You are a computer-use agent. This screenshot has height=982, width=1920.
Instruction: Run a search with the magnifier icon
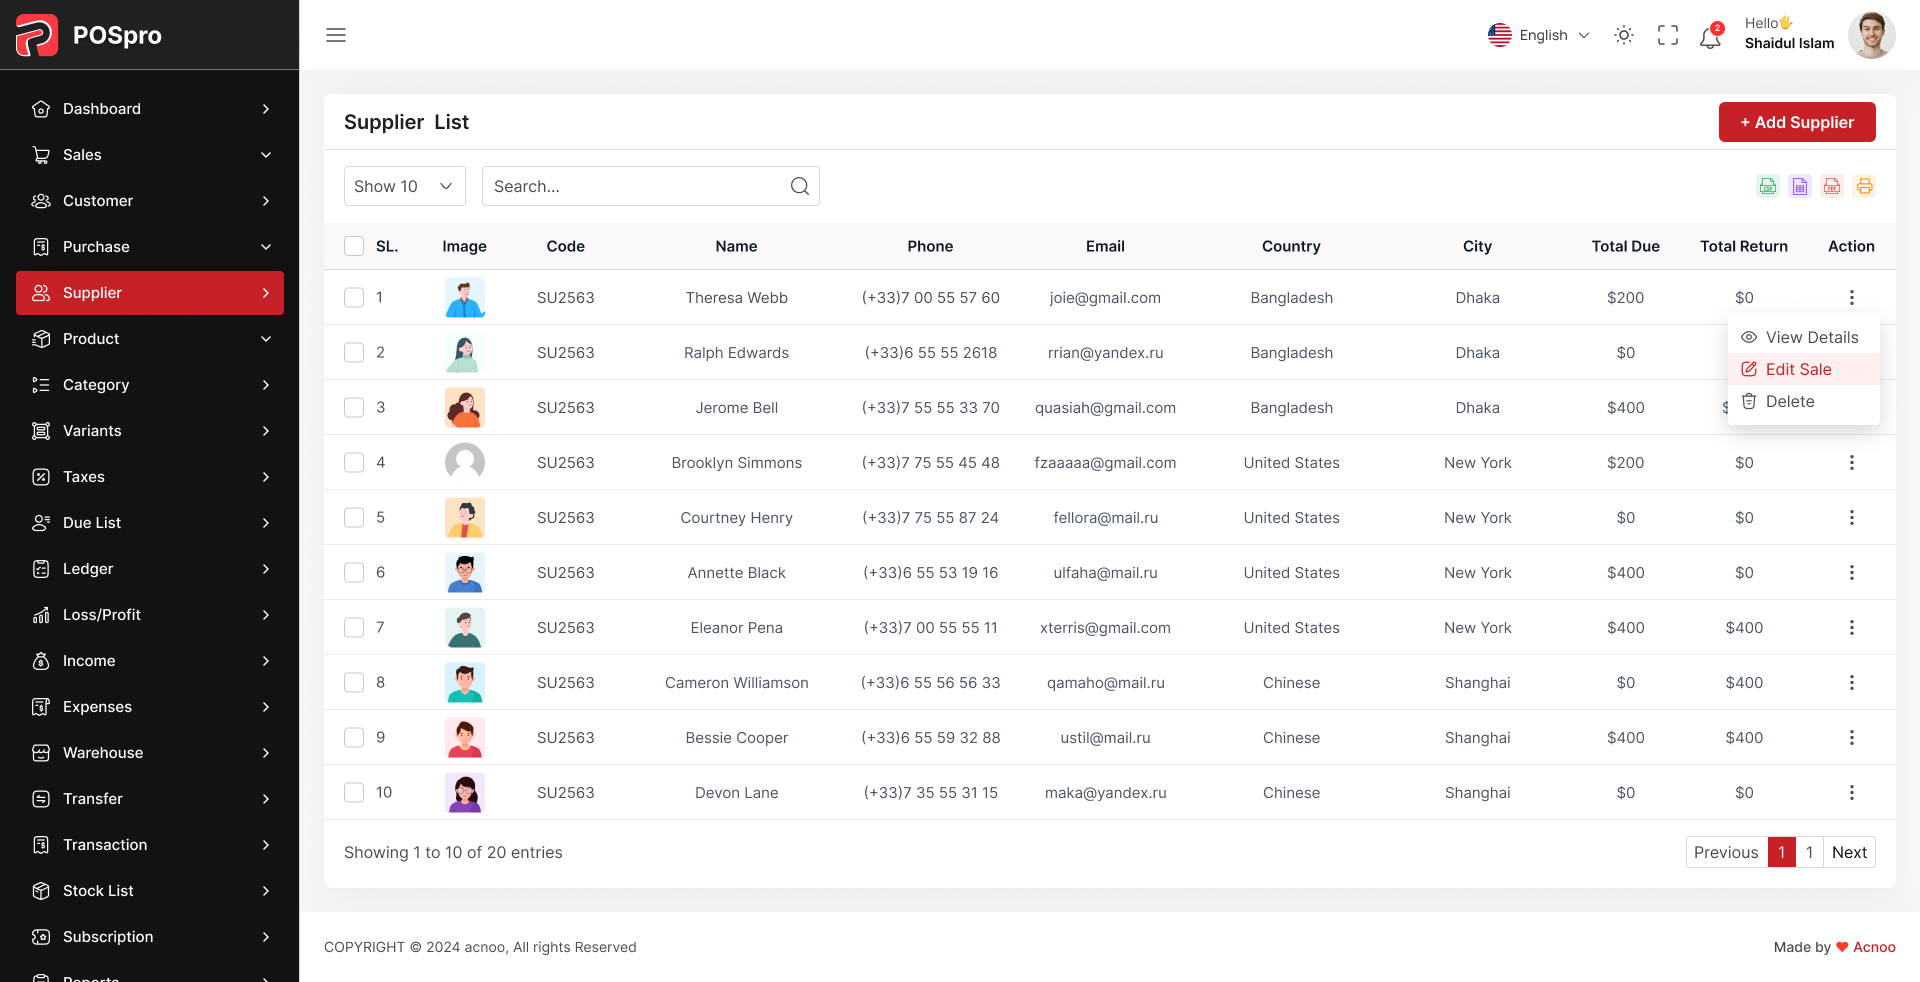click(798, 186)
